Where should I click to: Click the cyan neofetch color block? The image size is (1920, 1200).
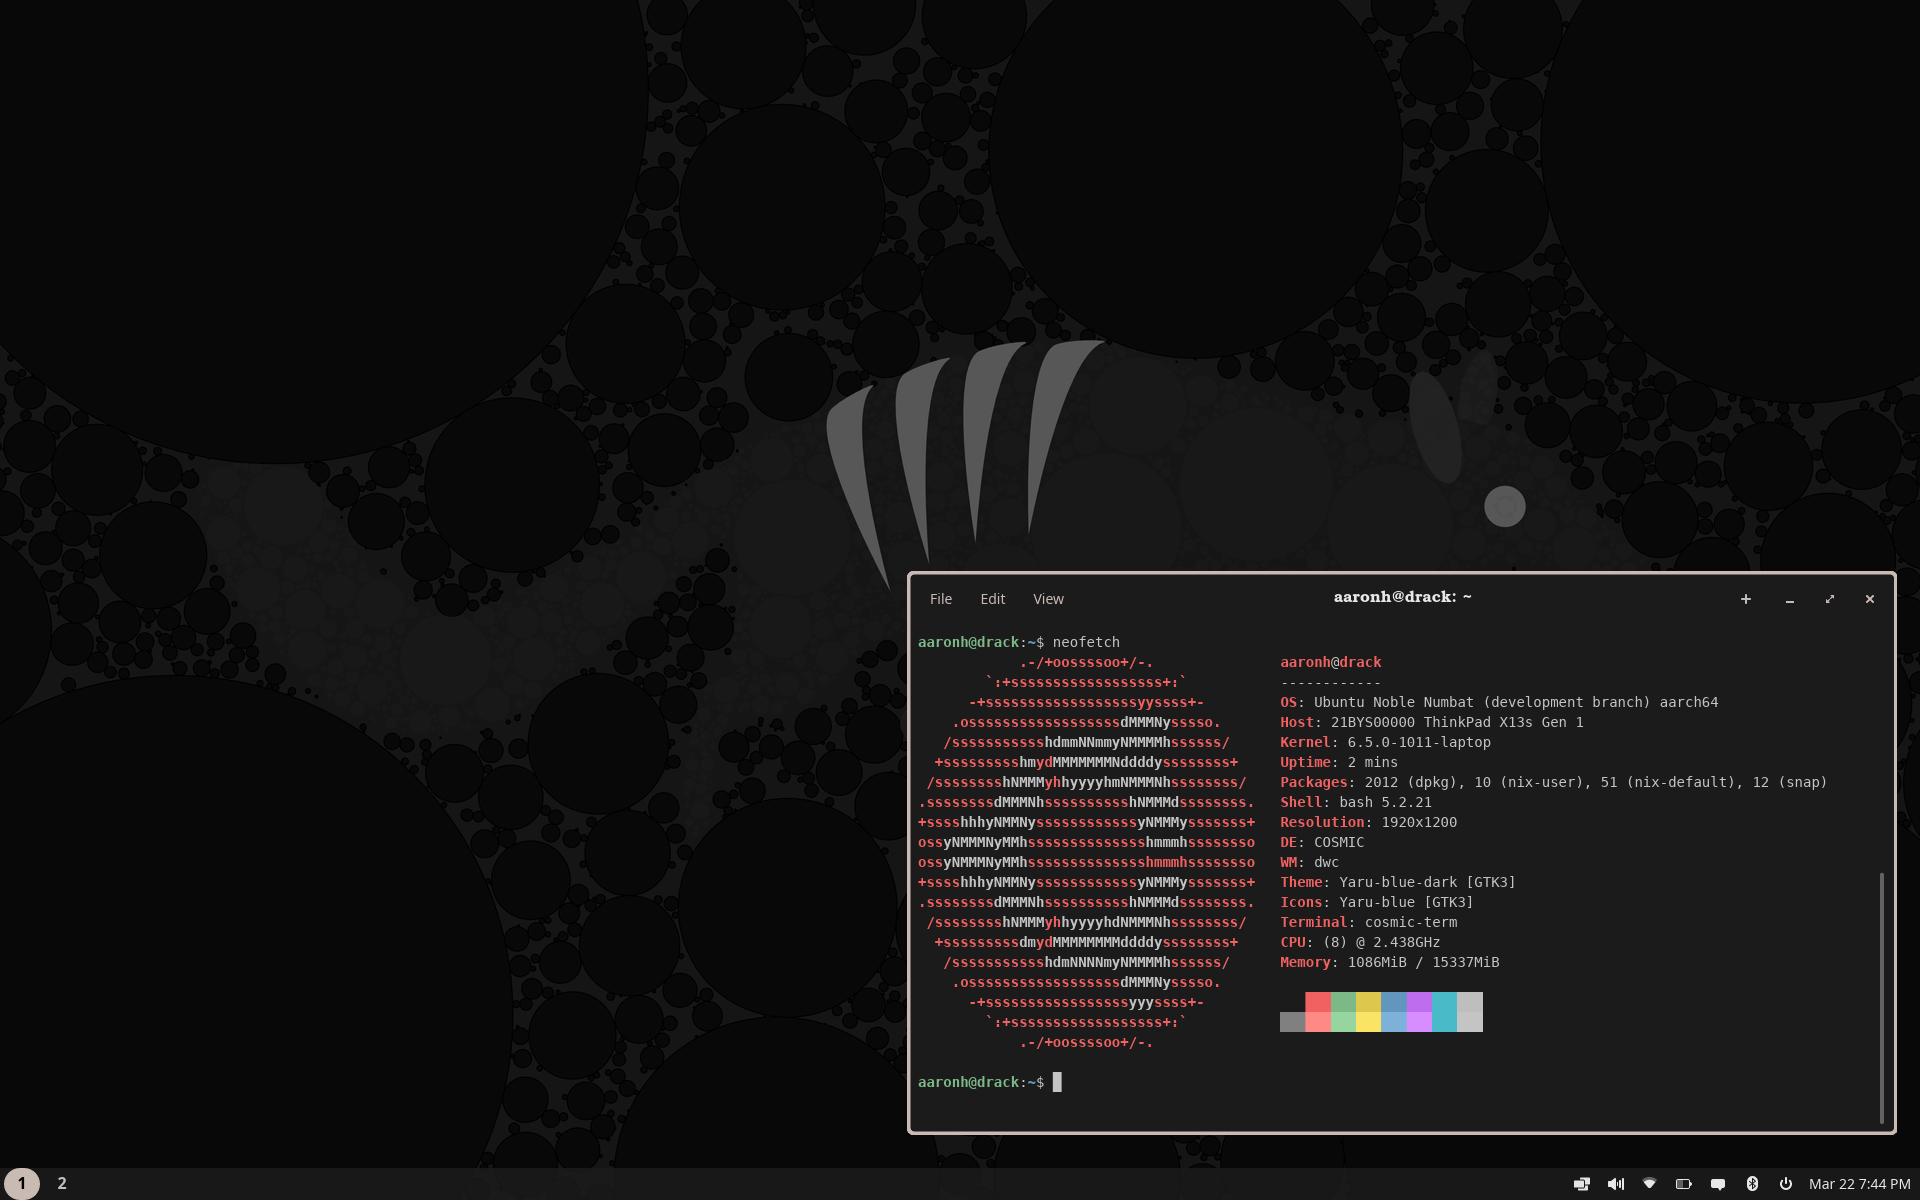[1444, 1011]
